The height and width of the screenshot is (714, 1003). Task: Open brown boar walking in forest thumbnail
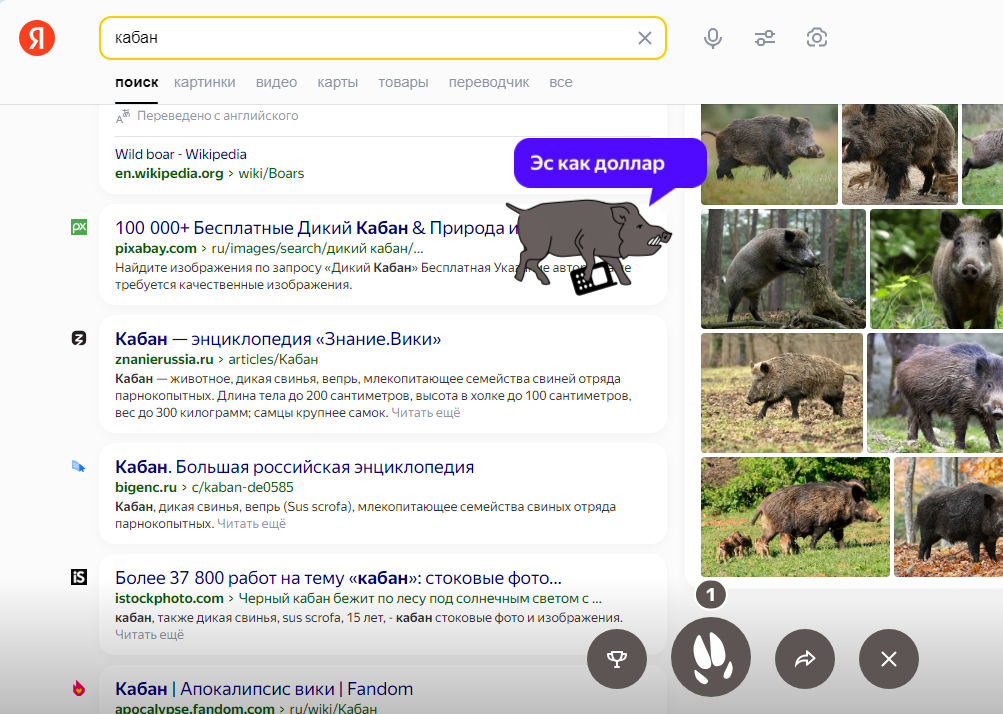click(782, 393)
